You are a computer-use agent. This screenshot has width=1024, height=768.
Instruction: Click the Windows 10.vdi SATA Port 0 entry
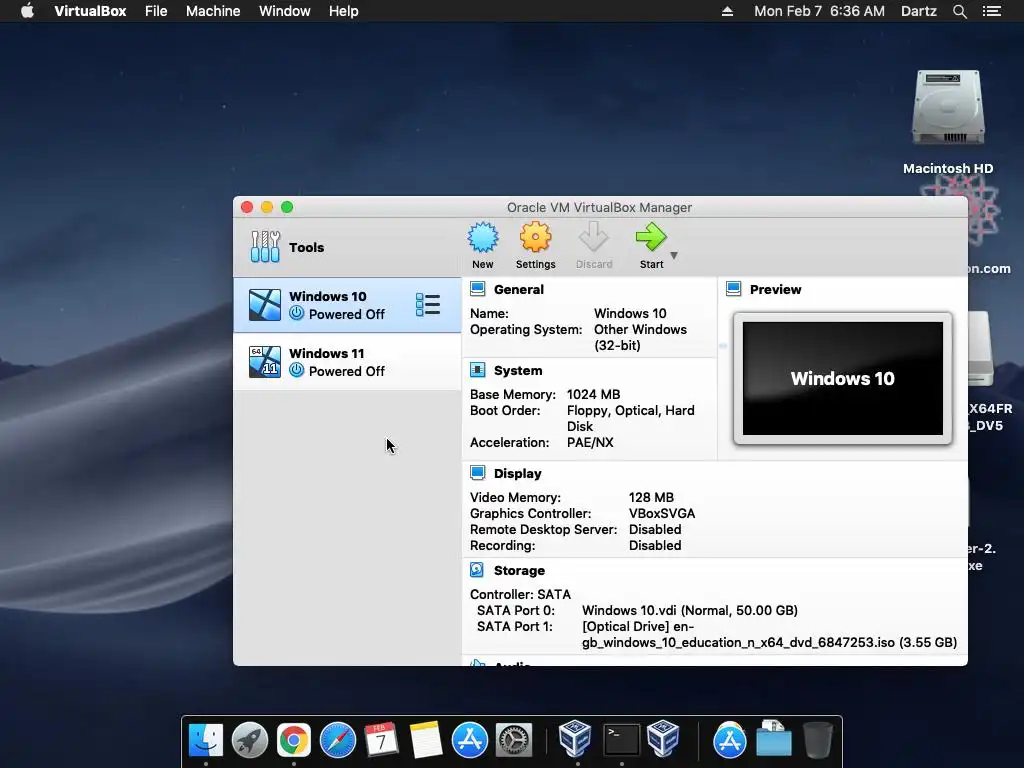690,610
